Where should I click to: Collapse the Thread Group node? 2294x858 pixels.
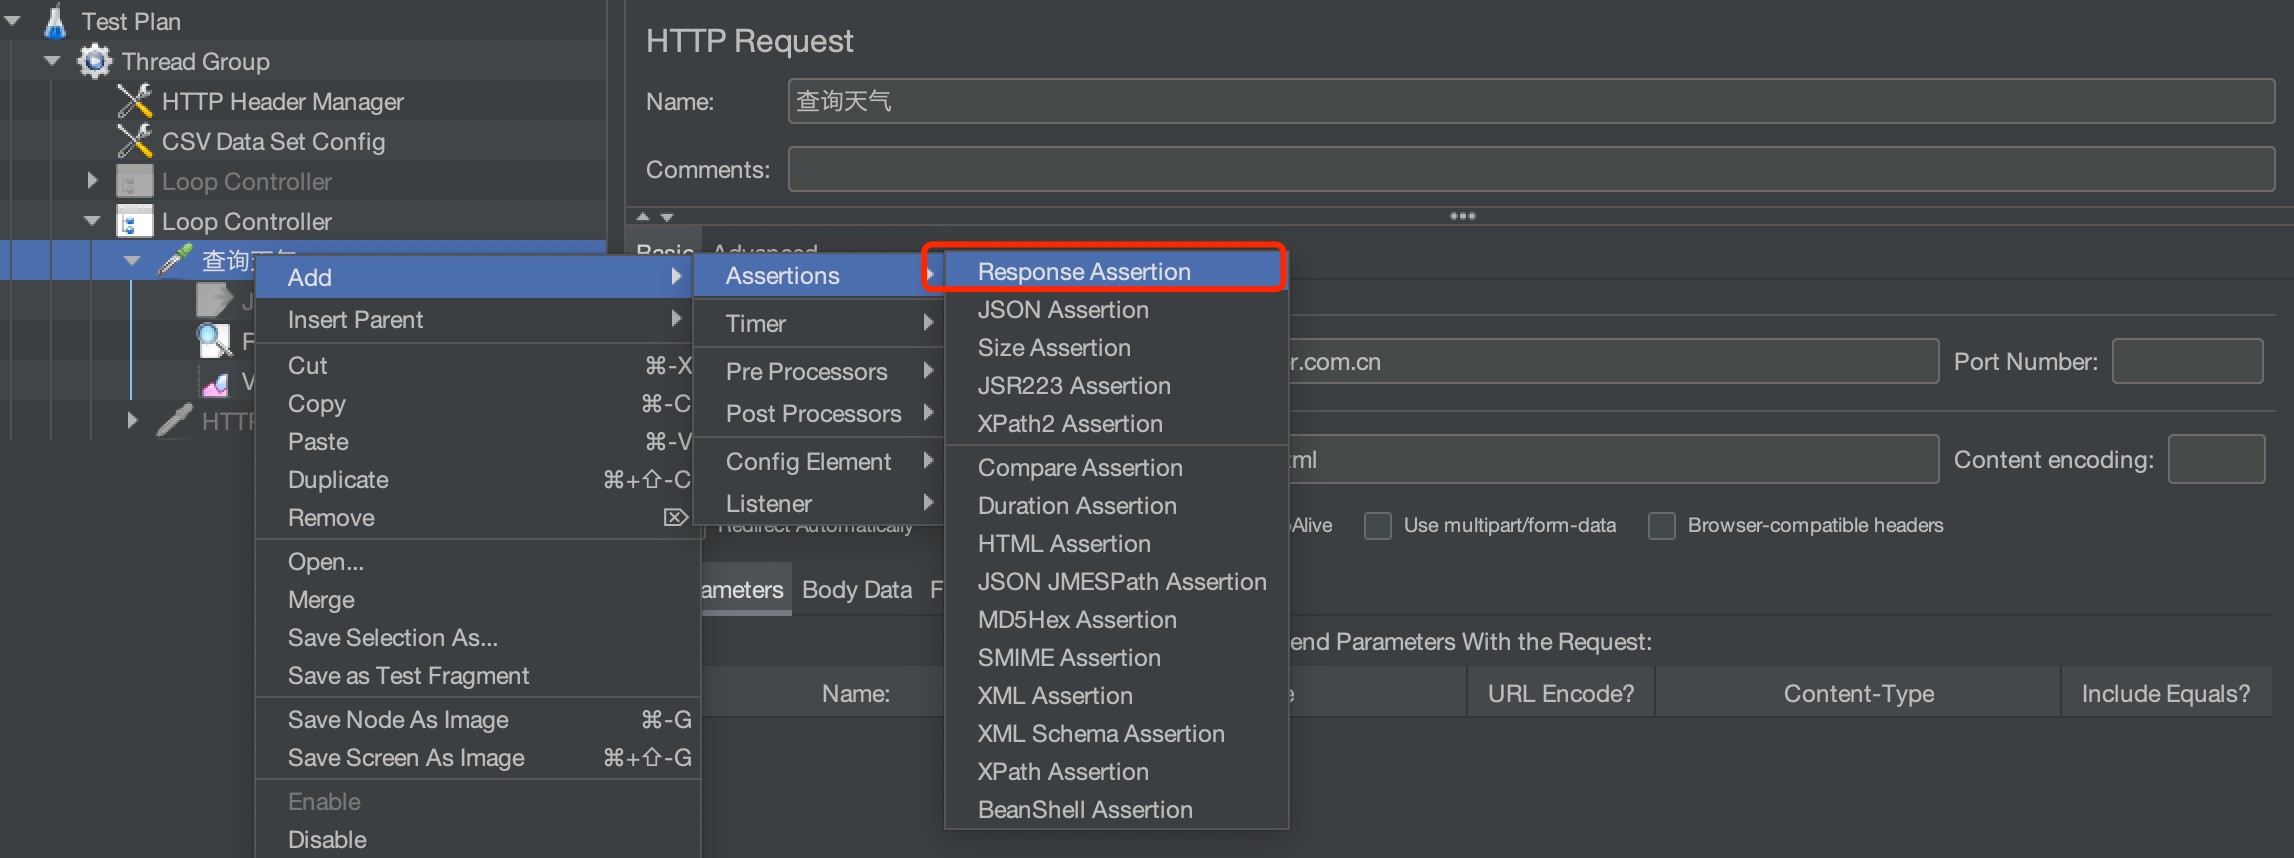pos(52,61)
